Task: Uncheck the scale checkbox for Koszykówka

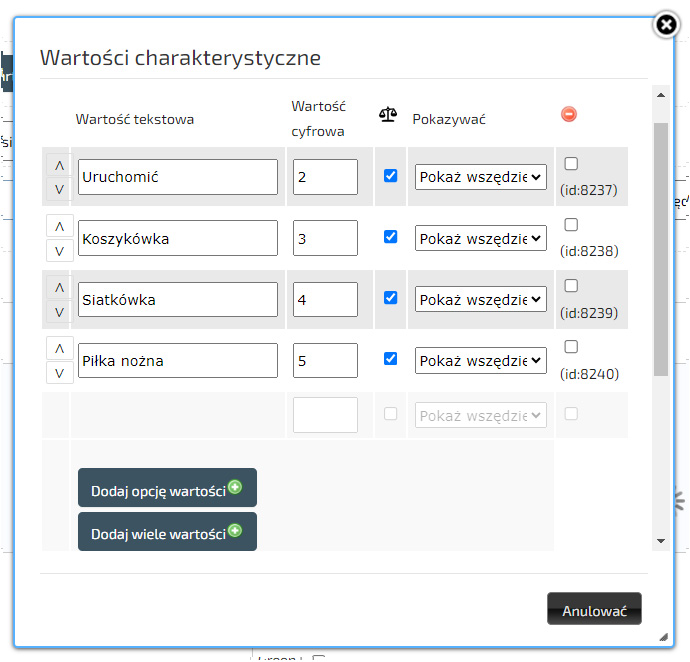Action: click(391, 237)
